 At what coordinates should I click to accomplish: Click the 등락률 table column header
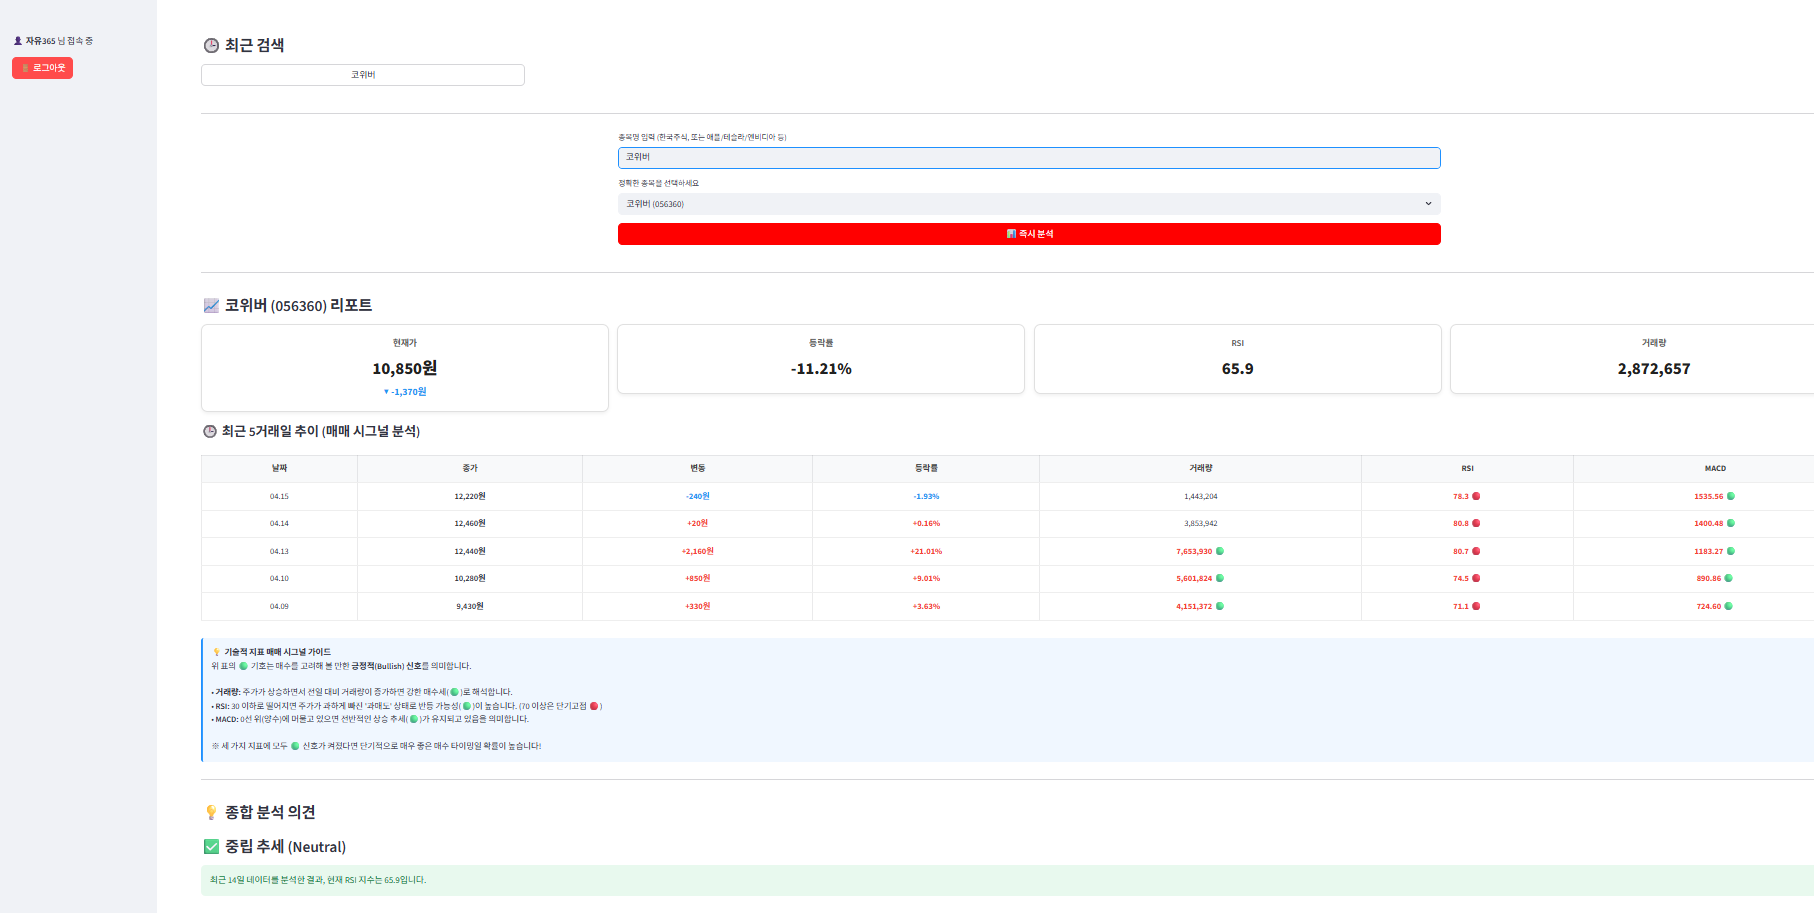(x=926, y=468)
